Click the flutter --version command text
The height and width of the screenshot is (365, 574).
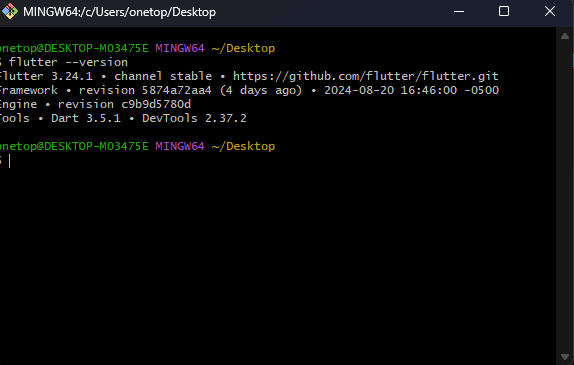[68, 62]
